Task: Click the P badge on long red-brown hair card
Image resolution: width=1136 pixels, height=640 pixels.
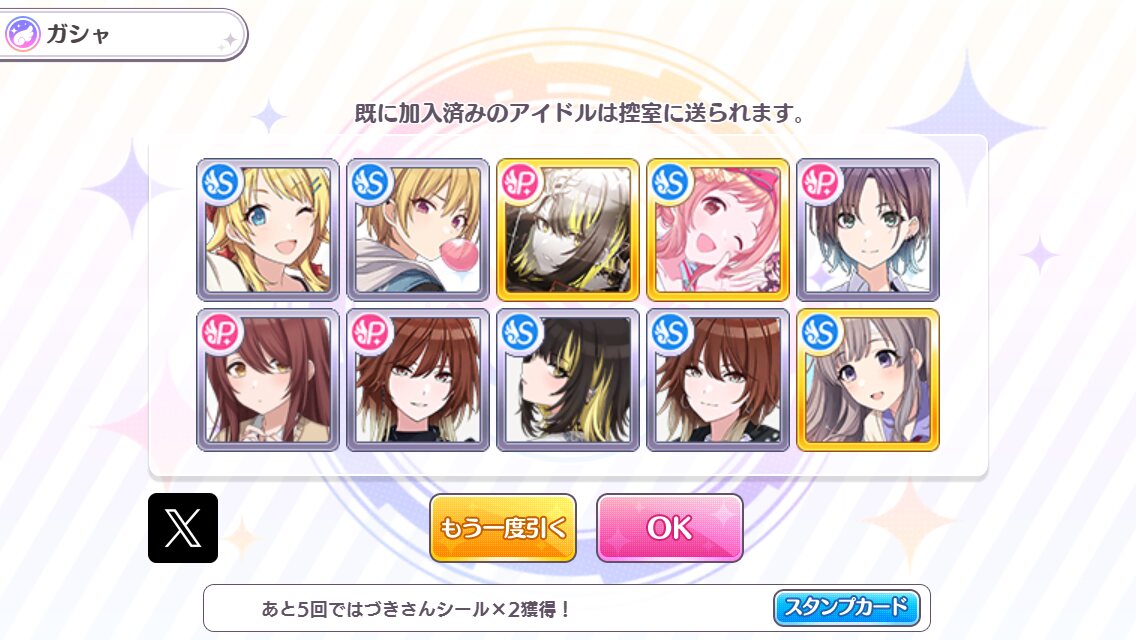Action: click(x=221, y=332)
